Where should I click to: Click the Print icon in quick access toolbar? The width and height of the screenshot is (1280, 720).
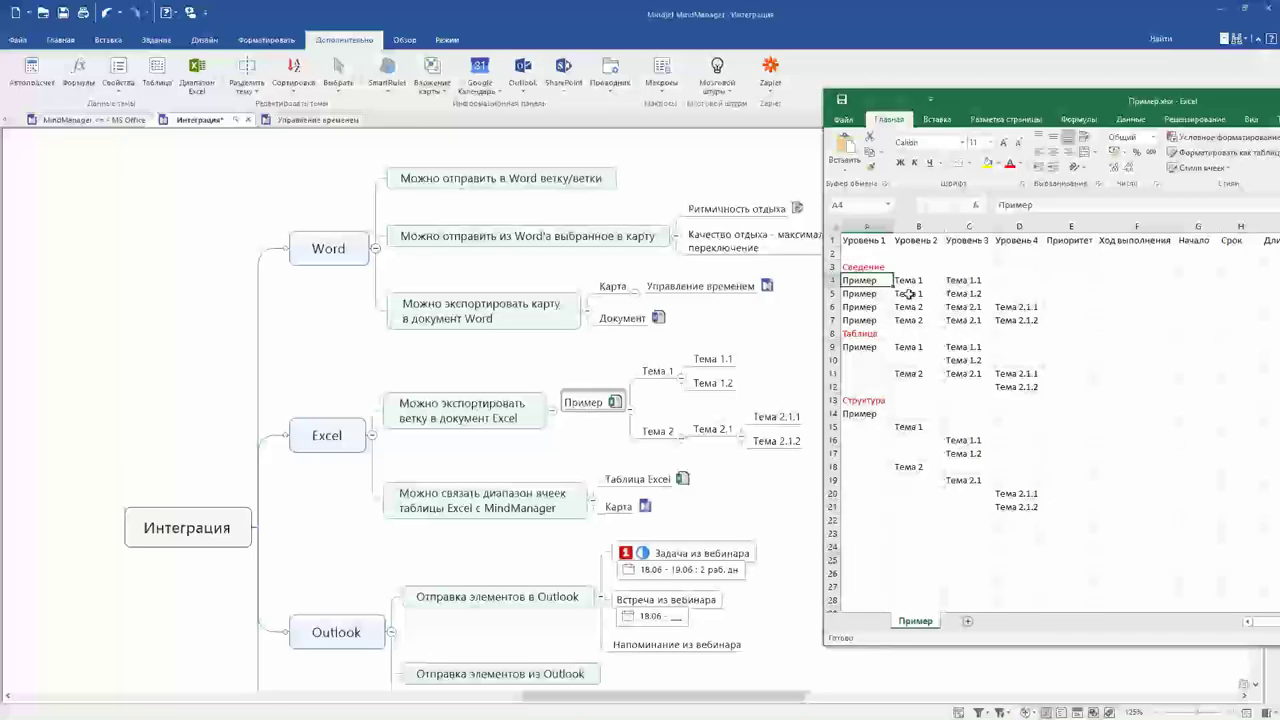83,13
